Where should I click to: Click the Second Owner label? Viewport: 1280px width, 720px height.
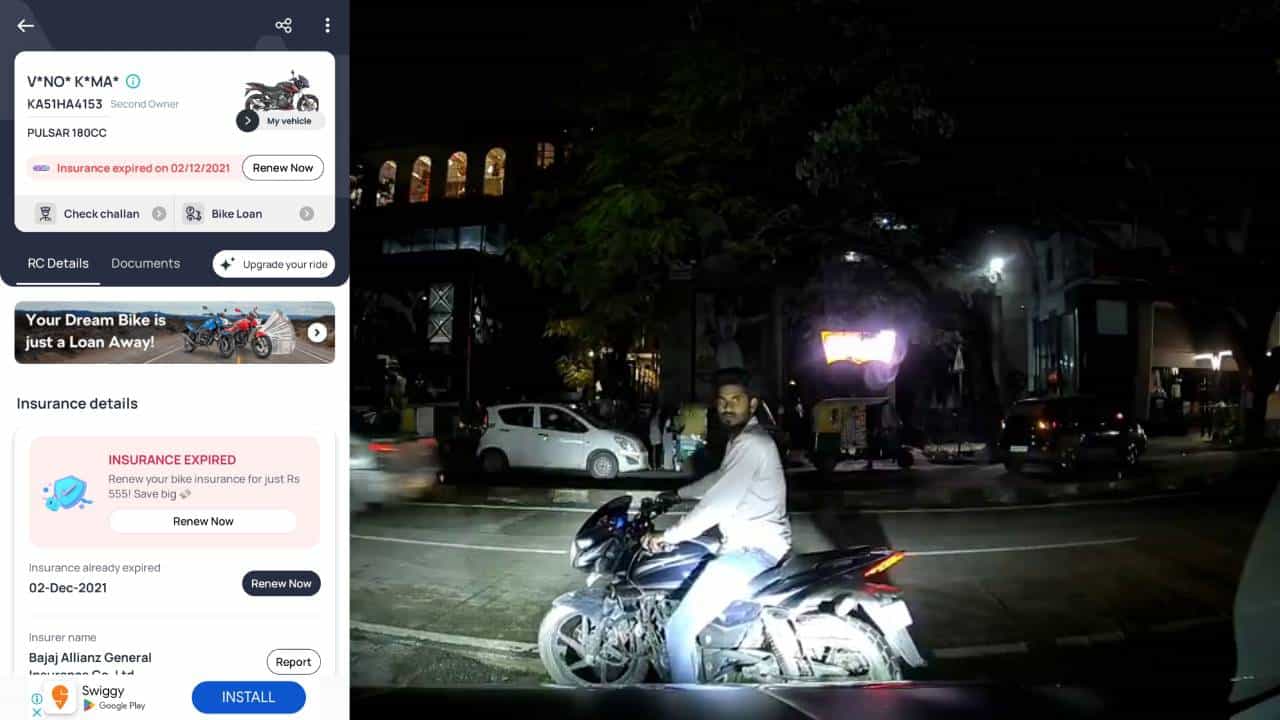145,104
